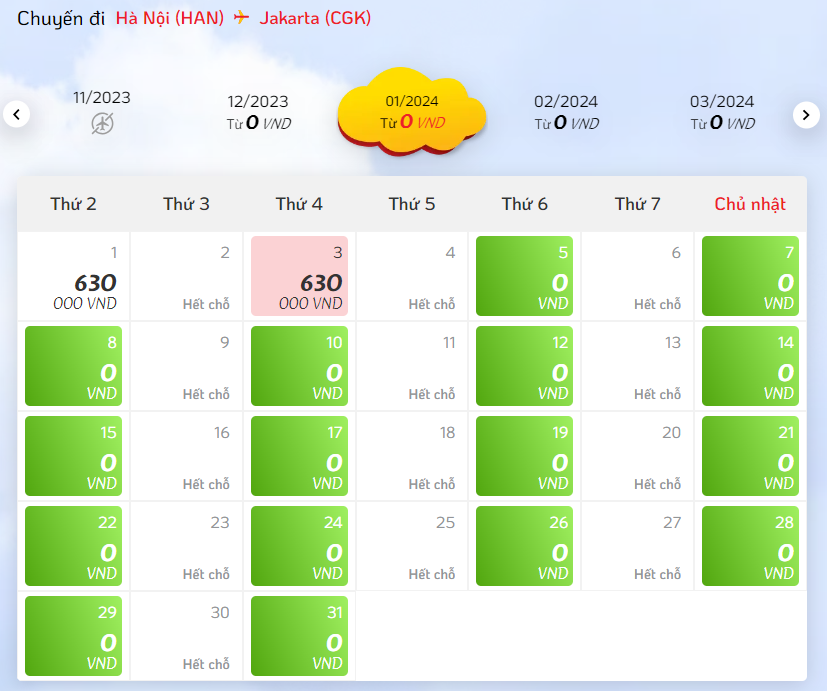The height and width of the screenshot is (691, 827).
Task: Click sold-out date 16 Hết chỗ
Action: (x=186, y=456)
